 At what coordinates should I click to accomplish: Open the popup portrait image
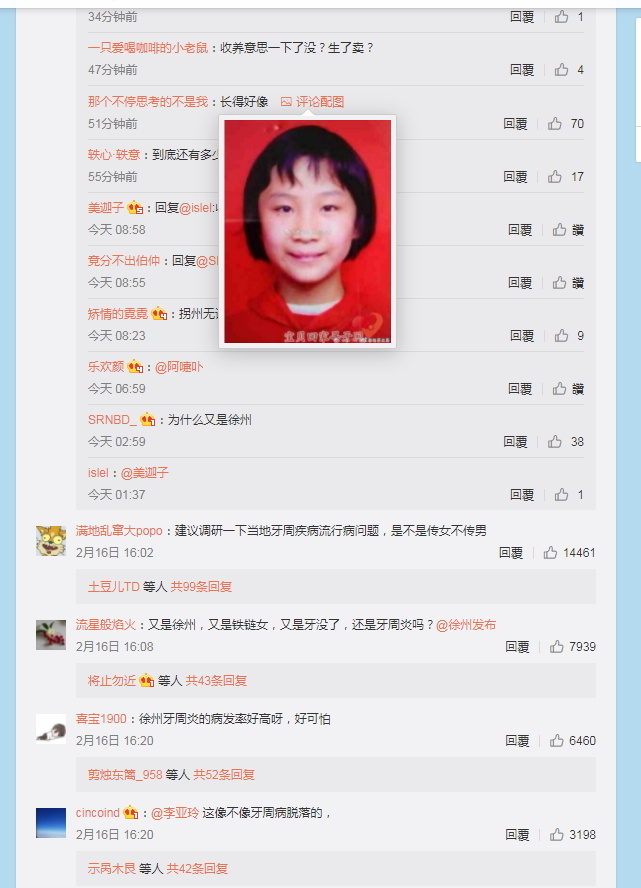tap(307, 231)
